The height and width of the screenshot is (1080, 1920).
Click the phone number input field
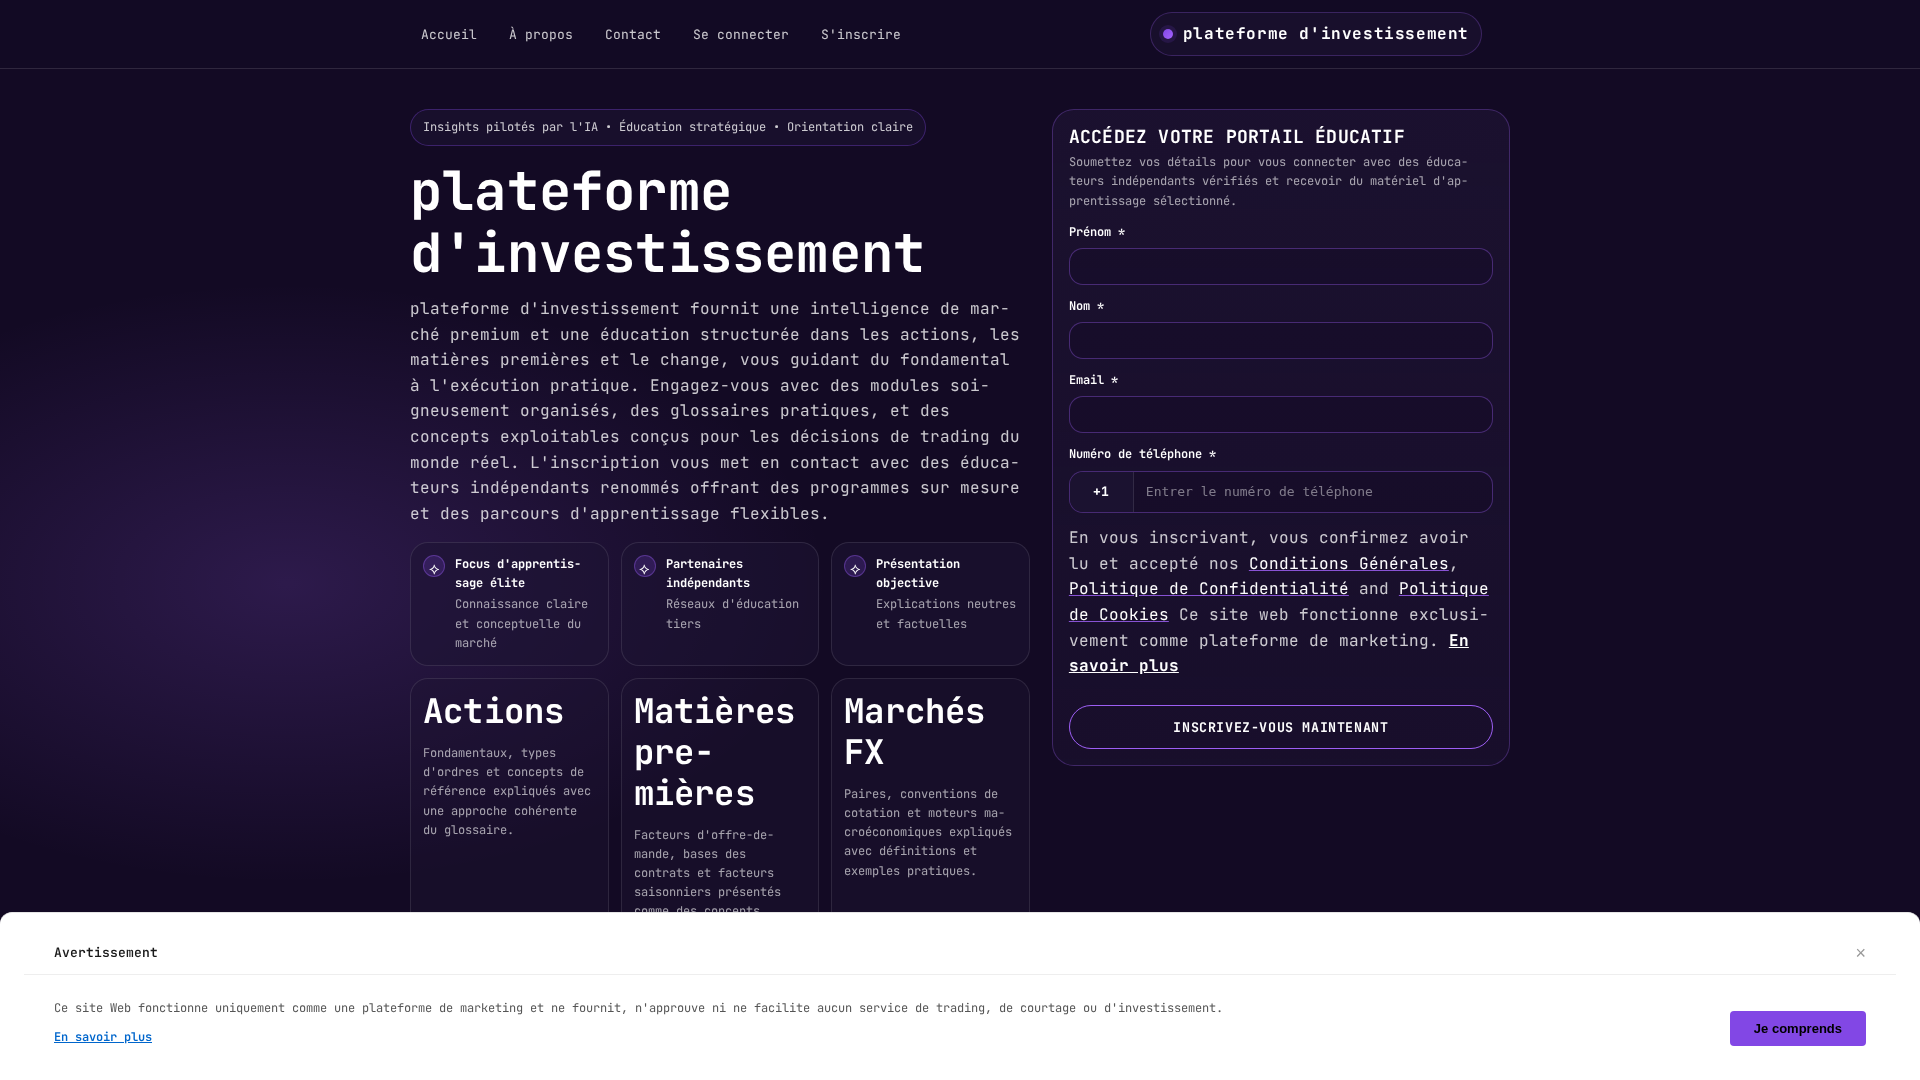(x=1312, y=492)
